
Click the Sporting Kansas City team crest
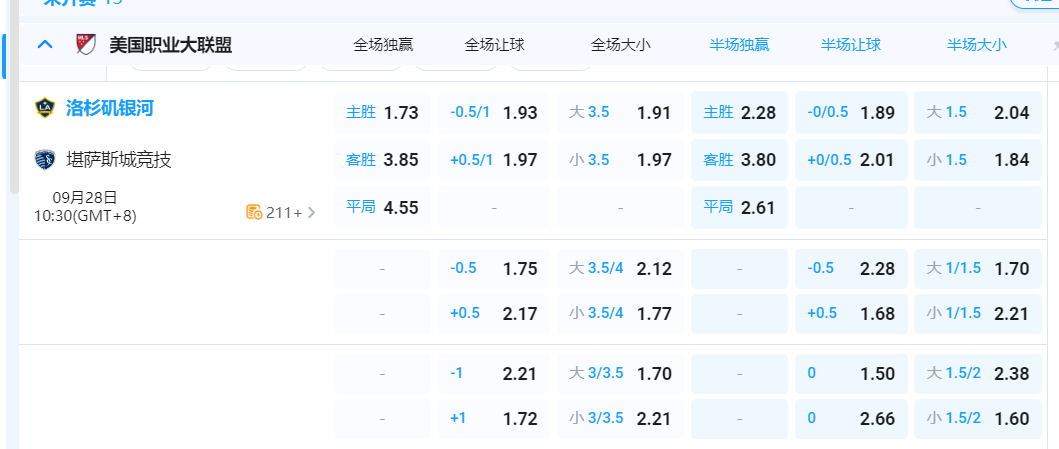44,160
